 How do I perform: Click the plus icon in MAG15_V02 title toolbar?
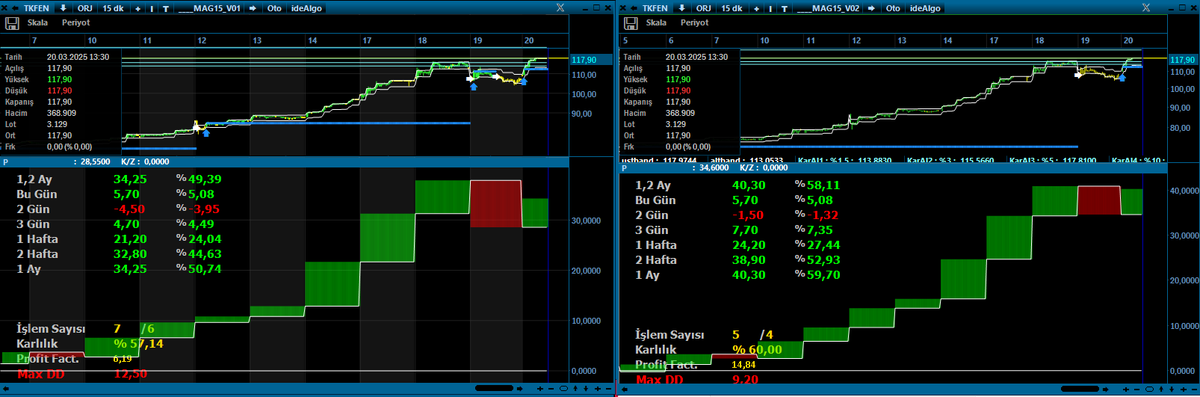[757, 9]
